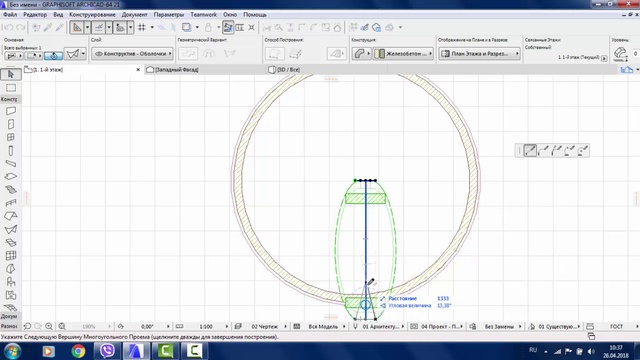Select the Skylight tool in the toolbox

(11, 242)
